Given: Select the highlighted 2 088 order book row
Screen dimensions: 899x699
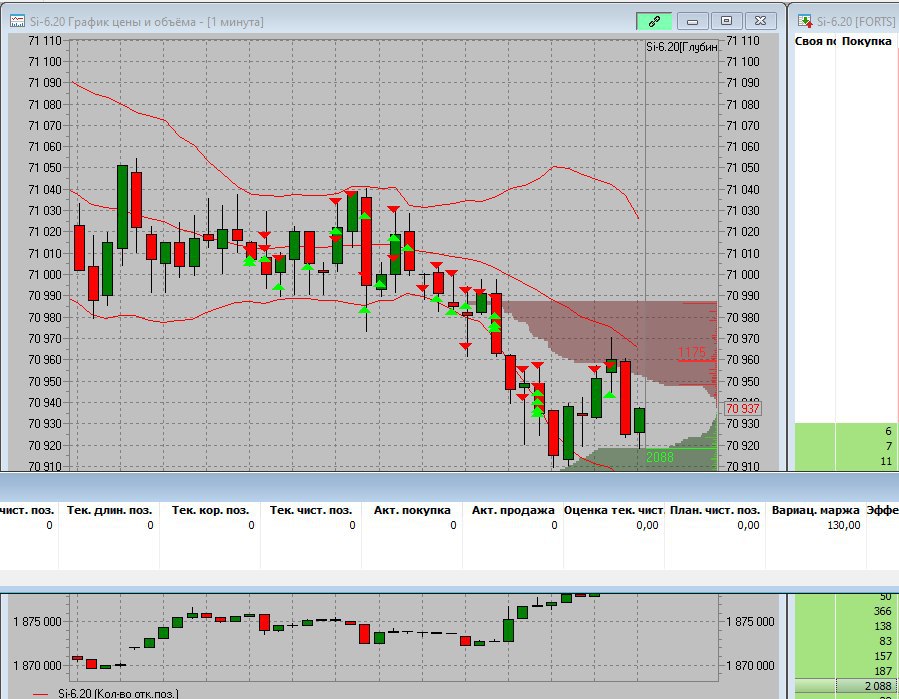Looking at the screenshot, I should click(844, 686).
